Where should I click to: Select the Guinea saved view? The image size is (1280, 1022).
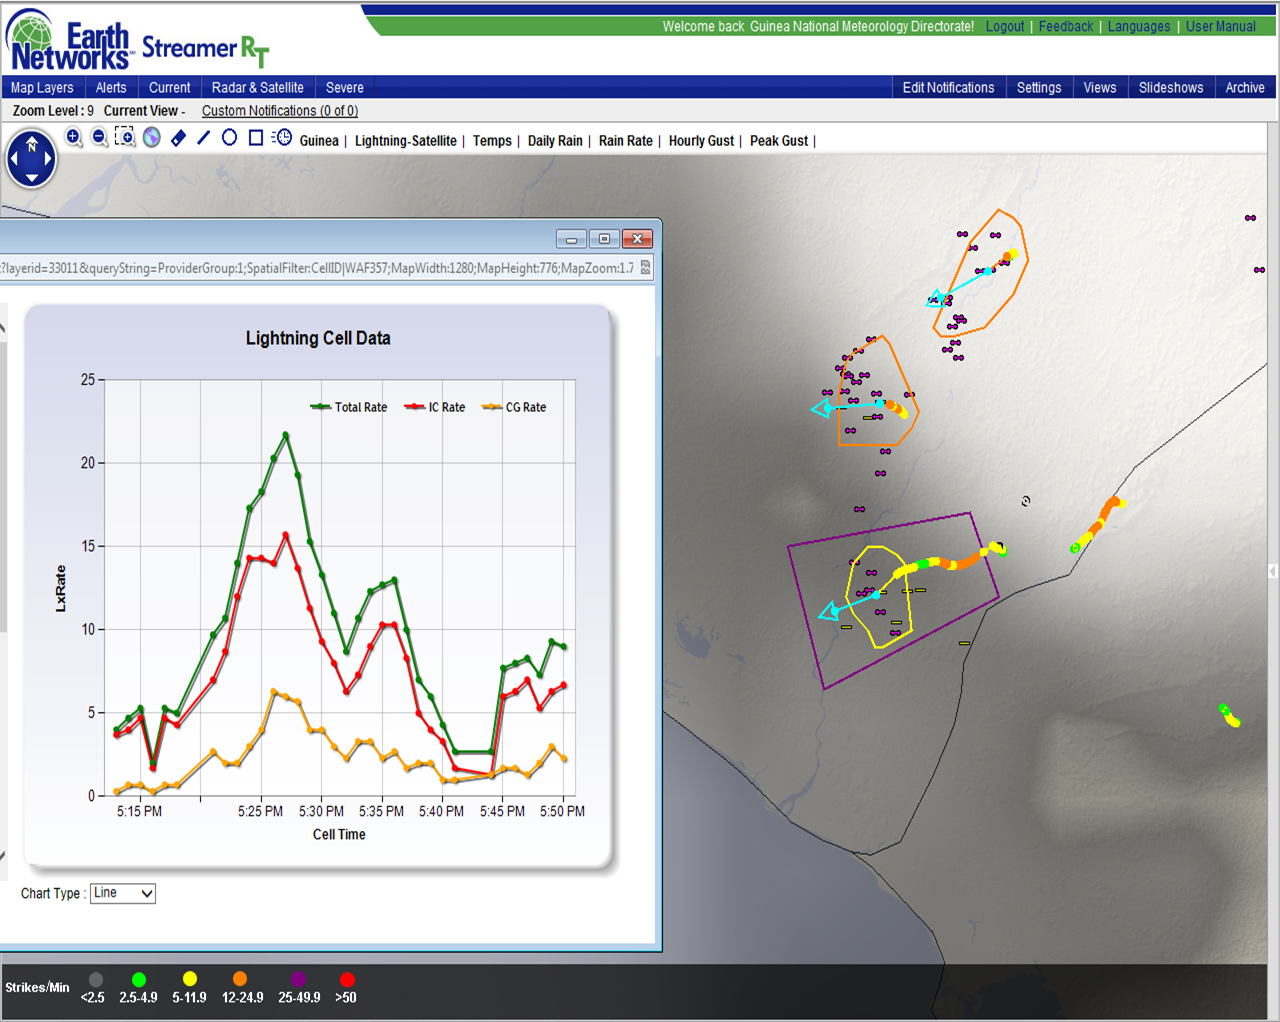coord(319,141)
